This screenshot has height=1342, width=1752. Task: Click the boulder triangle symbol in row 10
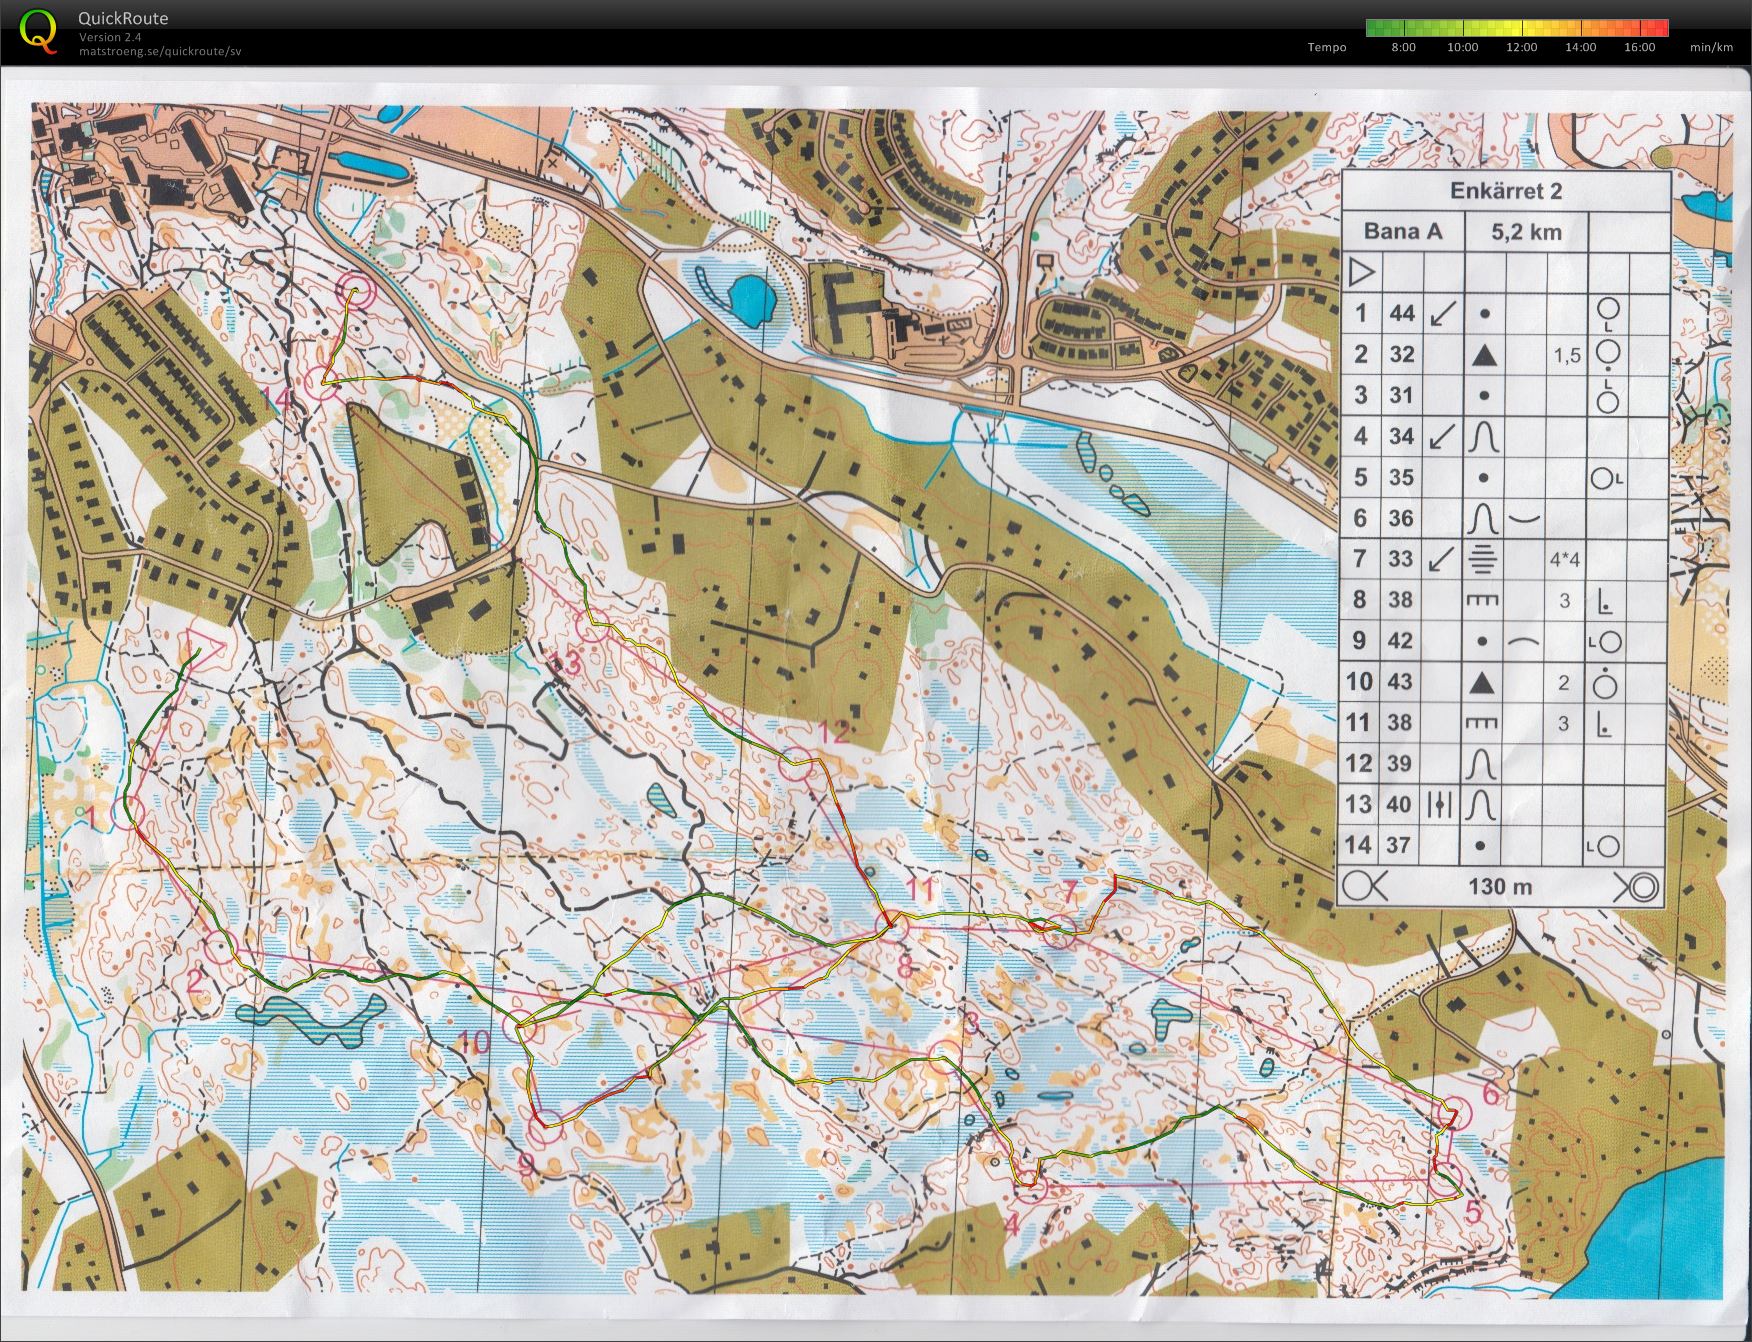pyautogui.click(x=1483, y=682)
